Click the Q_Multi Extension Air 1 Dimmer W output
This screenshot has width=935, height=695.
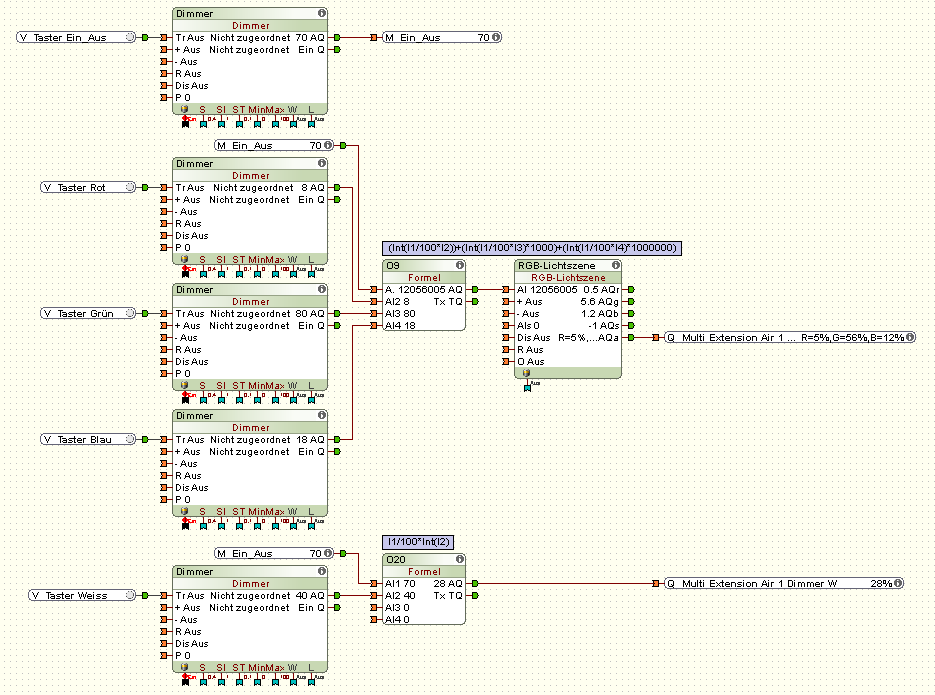click(x=760, y=583)
